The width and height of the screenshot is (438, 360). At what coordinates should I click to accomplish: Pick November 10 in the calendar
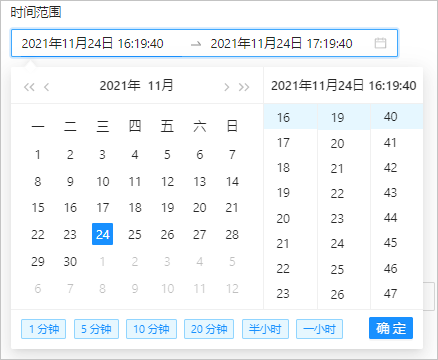coord(102,182)
